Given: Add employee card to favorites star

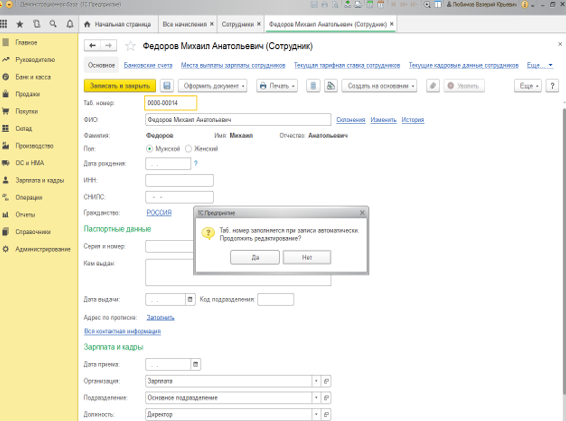Looking at the screenshot, I should pyautogui.click(x=130, y=46).
